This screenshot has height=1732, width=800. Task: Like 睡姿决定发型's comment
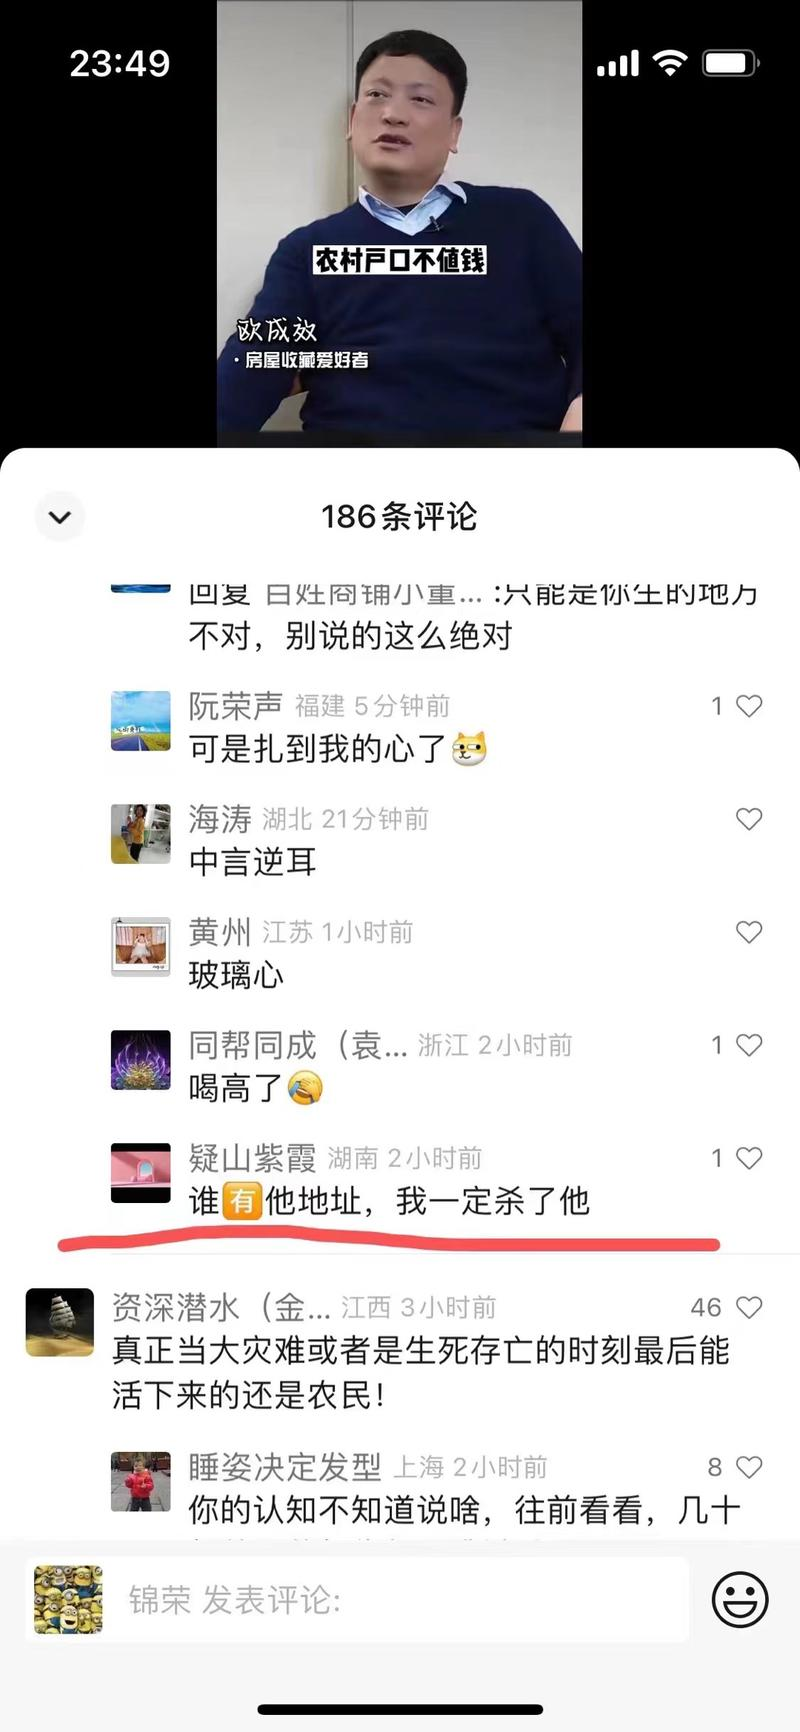coord(749,1467)
